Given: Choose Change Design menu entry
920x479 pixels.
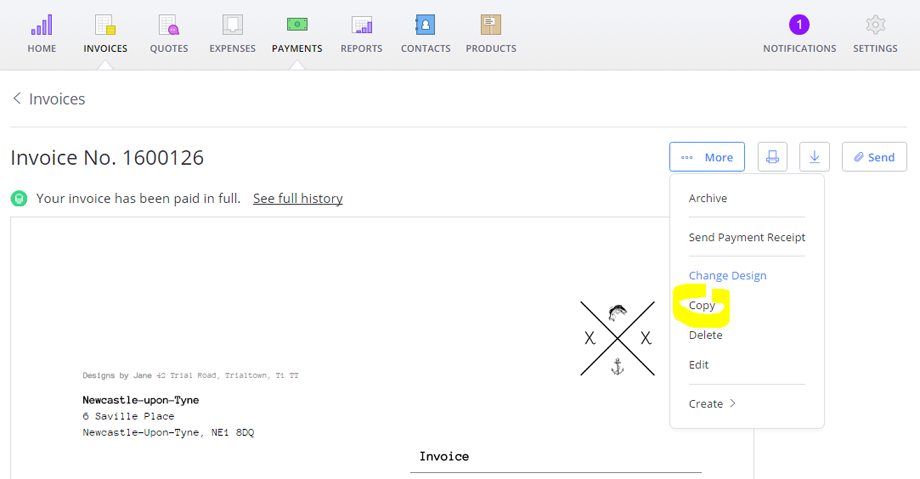Looking at the screenshot, I should coord(728,275).
